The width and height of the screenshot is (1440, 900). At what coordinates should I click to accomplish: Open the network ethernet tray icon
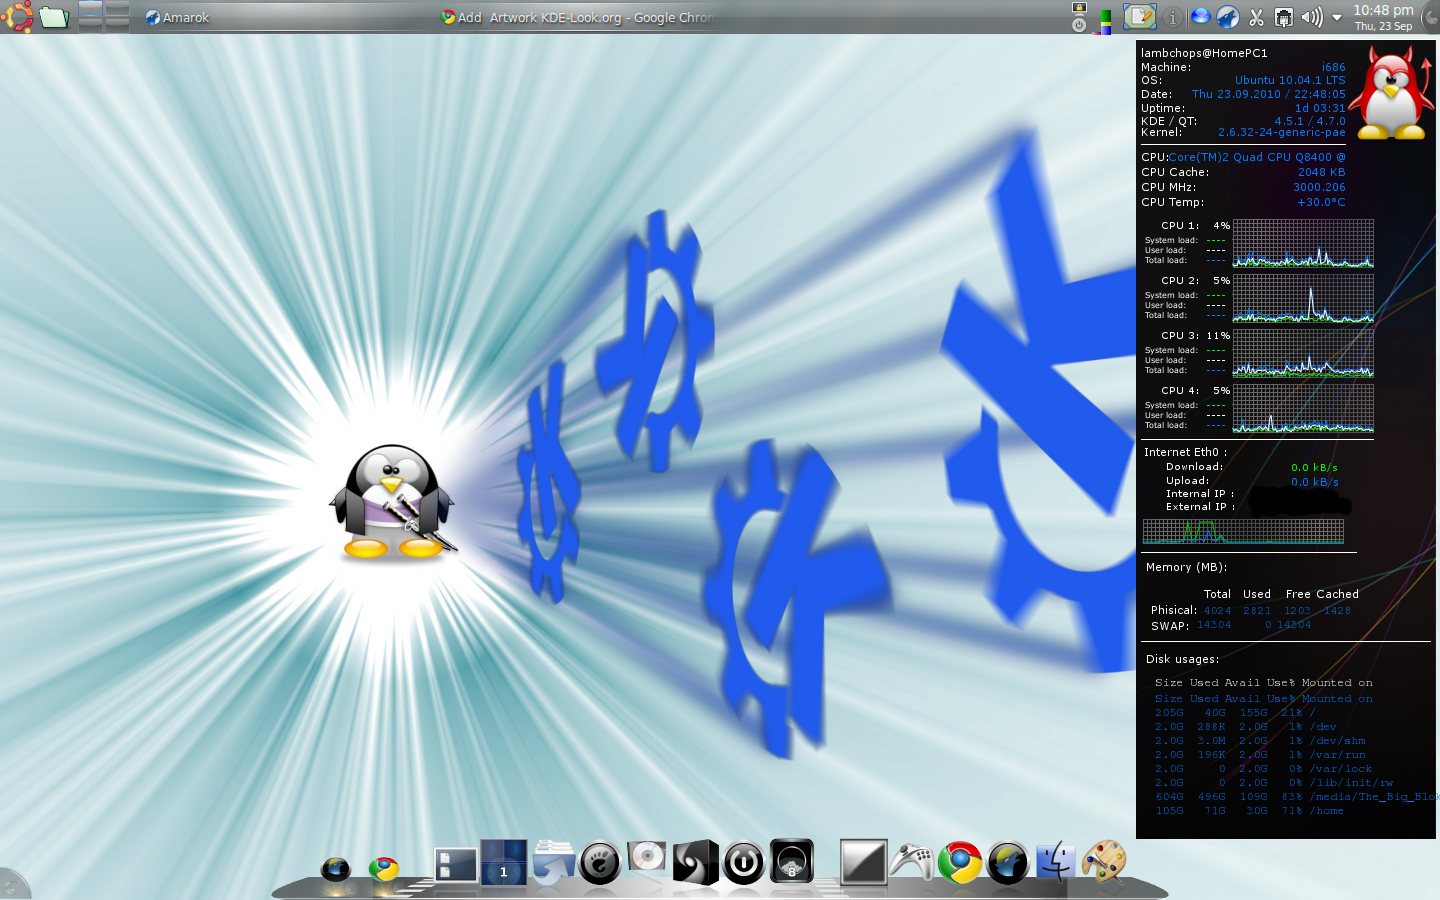point(1284,17)
